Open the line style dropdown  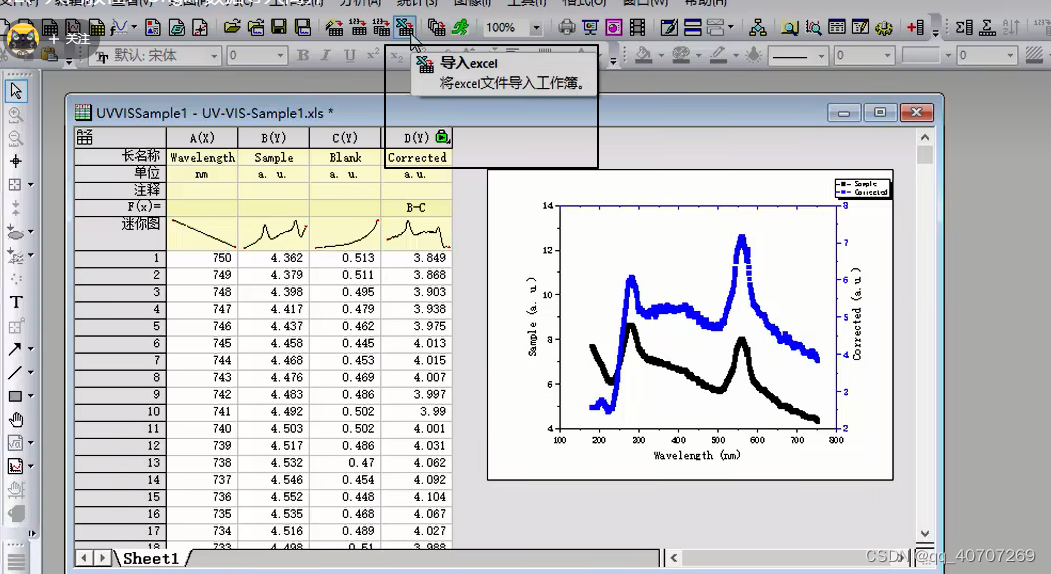click(x=821, y=56)
